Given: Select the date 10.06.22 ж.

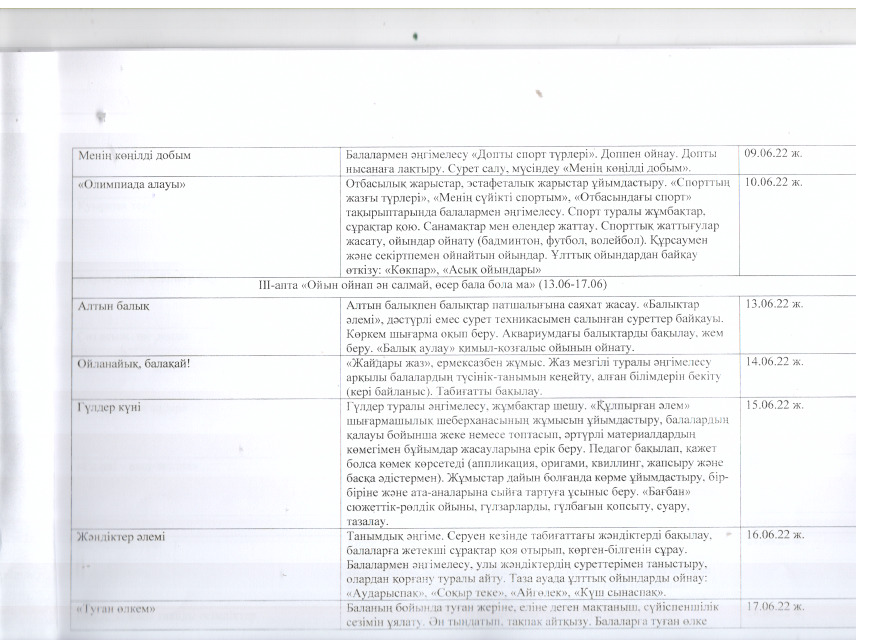Looking at the screenshot, I should tap(774, 183).
